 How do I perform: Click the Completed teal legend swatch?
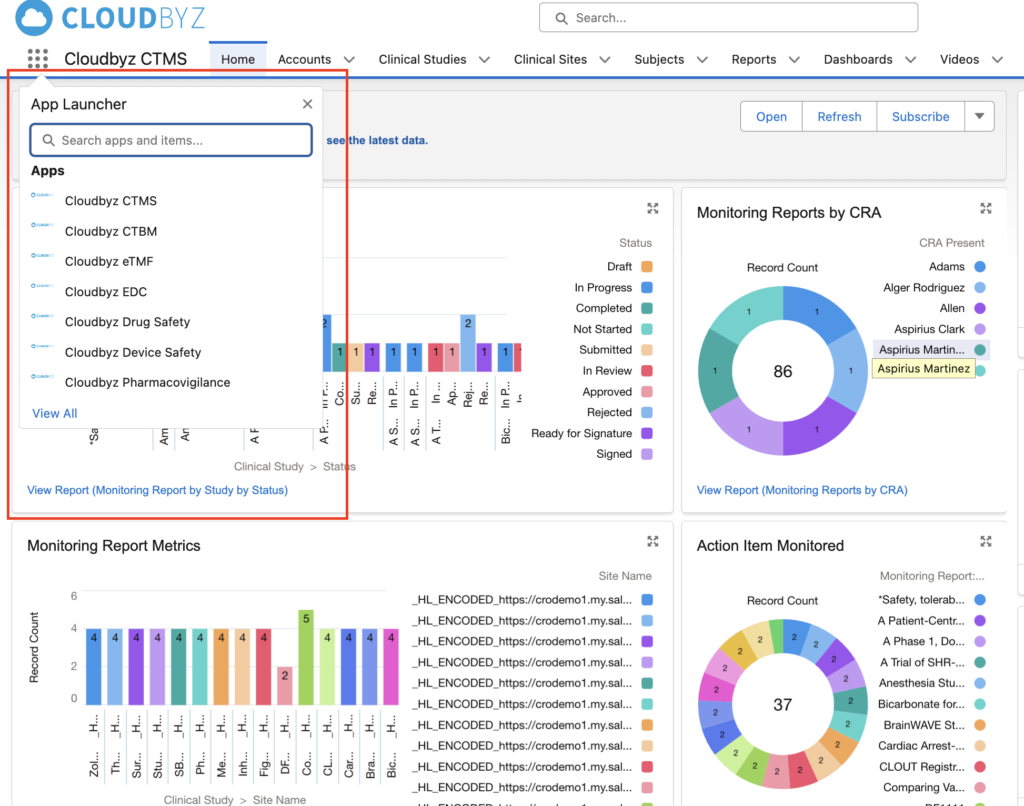pos(647,308)
